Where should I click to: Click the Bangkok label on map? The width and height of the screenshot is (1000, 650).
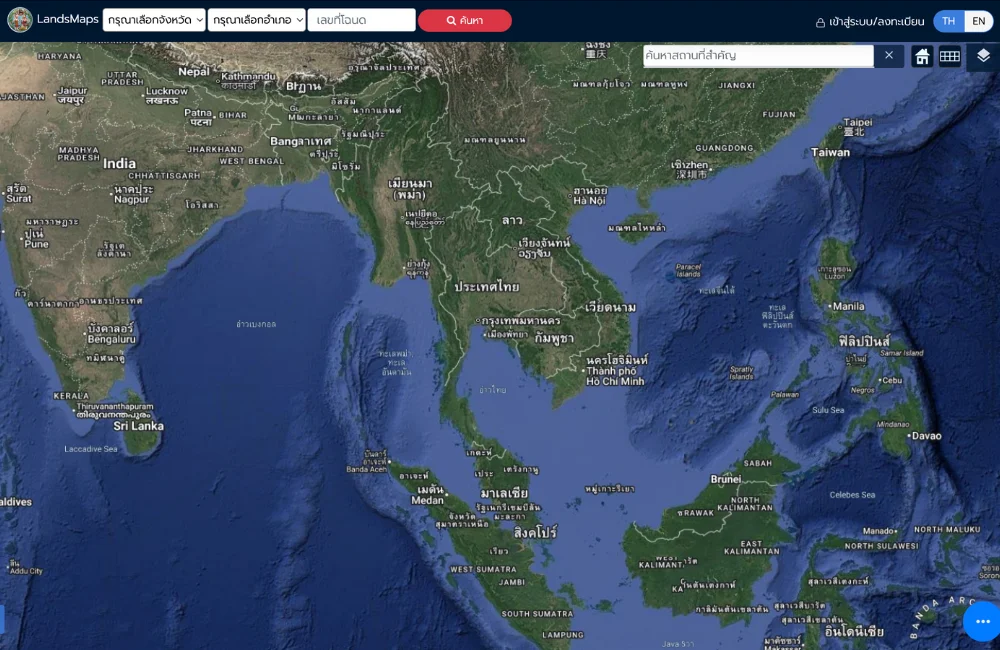coord(520,321)
